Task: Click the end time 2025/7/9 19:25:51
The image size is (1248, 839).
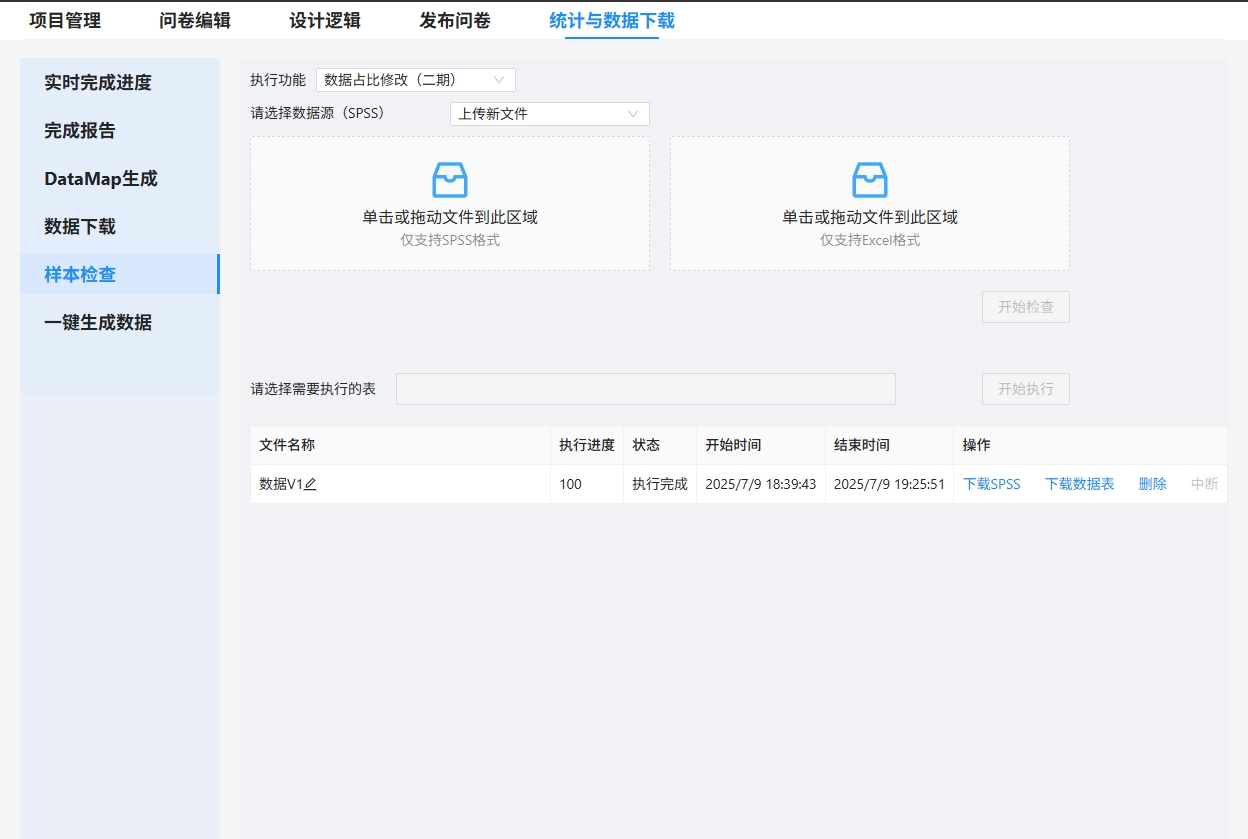Action: [x=889, y=484]
